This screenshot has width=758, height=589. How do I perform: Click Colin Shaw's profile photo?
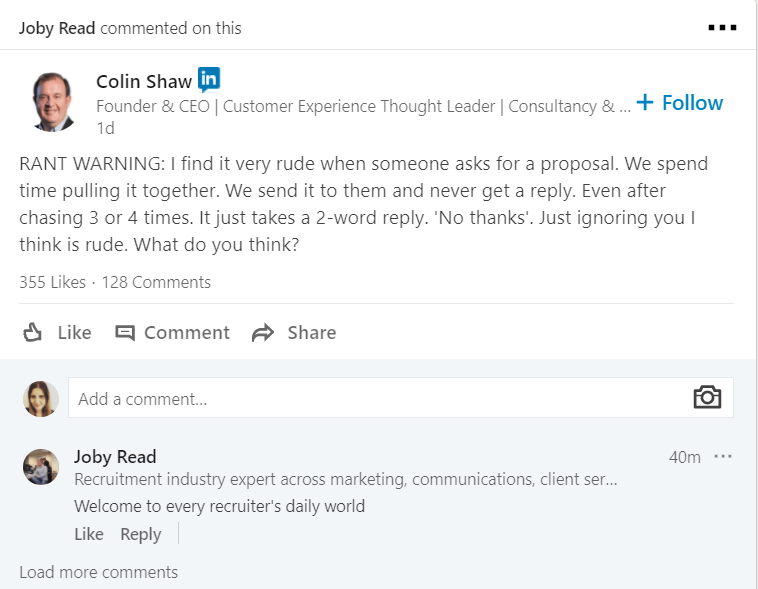pyautogui.click(x=51, y=101)
